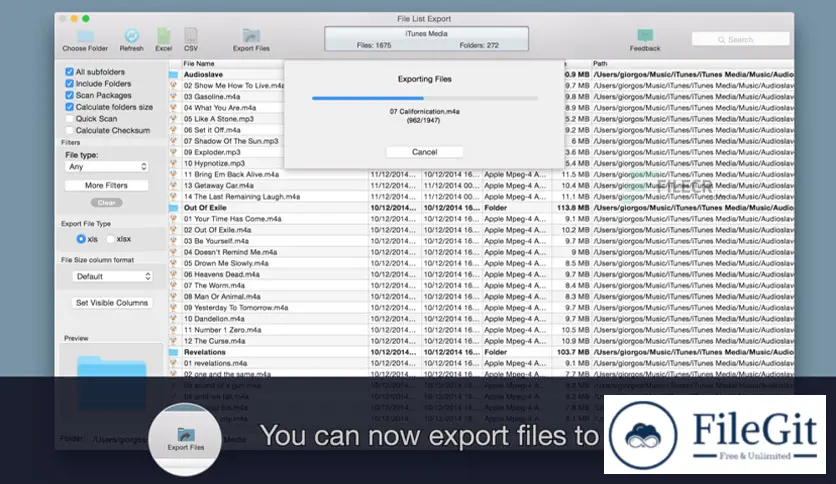
Task: Click the Excel export icon
Action: 164,36
